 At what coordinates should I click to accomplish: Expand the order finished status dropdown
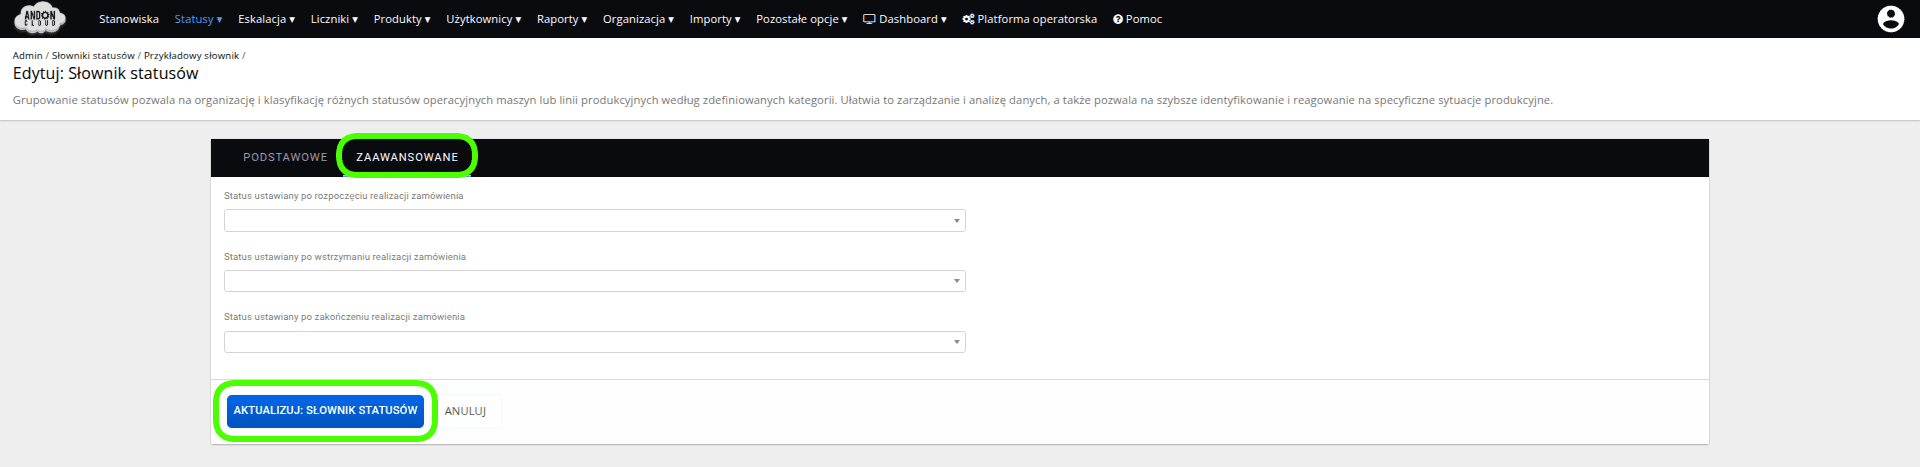(594, 342)
